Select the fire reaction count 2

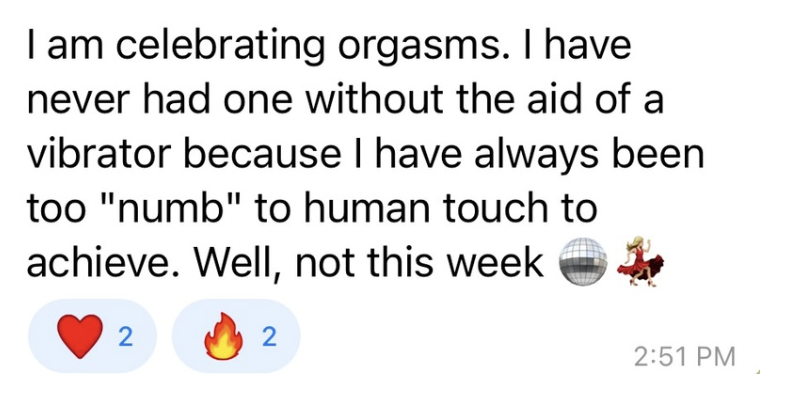[269, 337]
